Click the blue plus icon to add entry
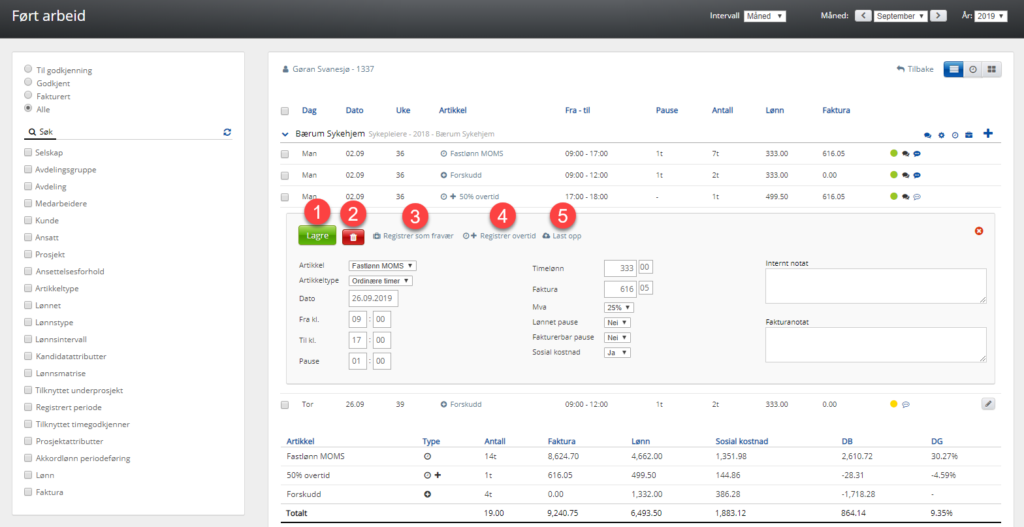This screenshot has width=1024, height=527. pyautogui.click(x=988, y=133)
